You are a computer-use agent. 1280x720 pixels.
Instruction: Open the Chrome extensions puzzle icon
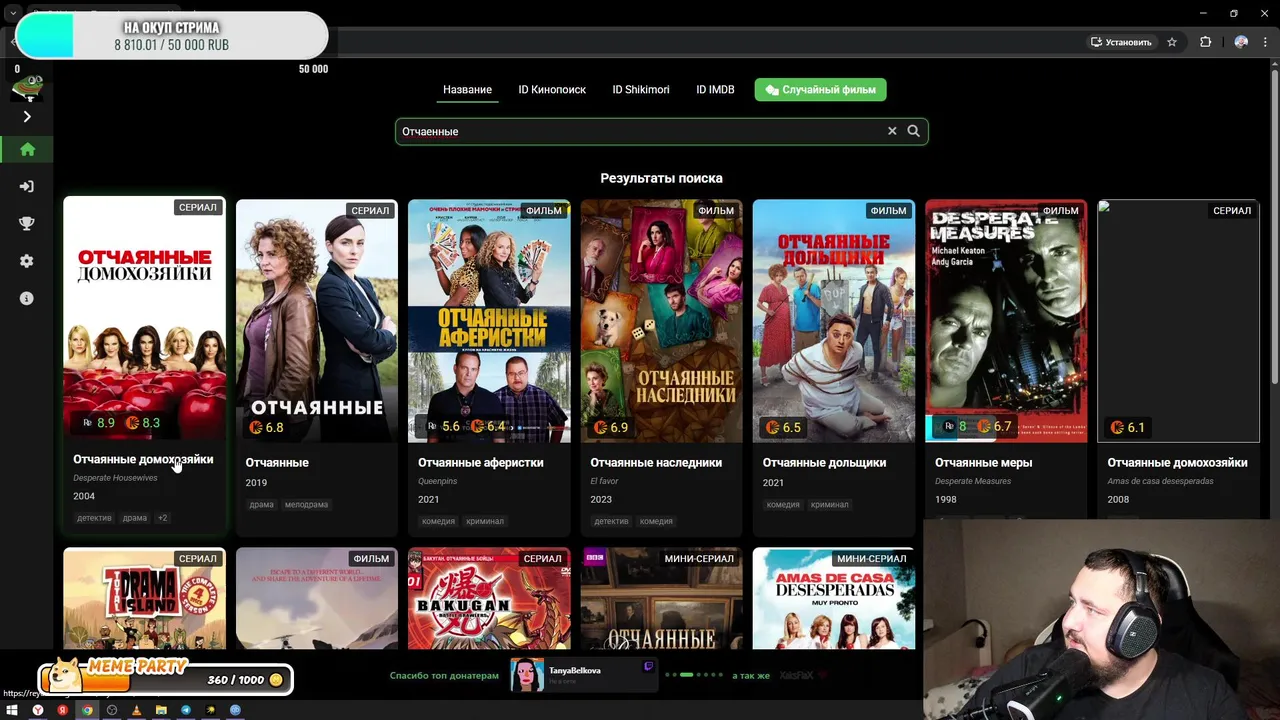[x=1205, y=42]
